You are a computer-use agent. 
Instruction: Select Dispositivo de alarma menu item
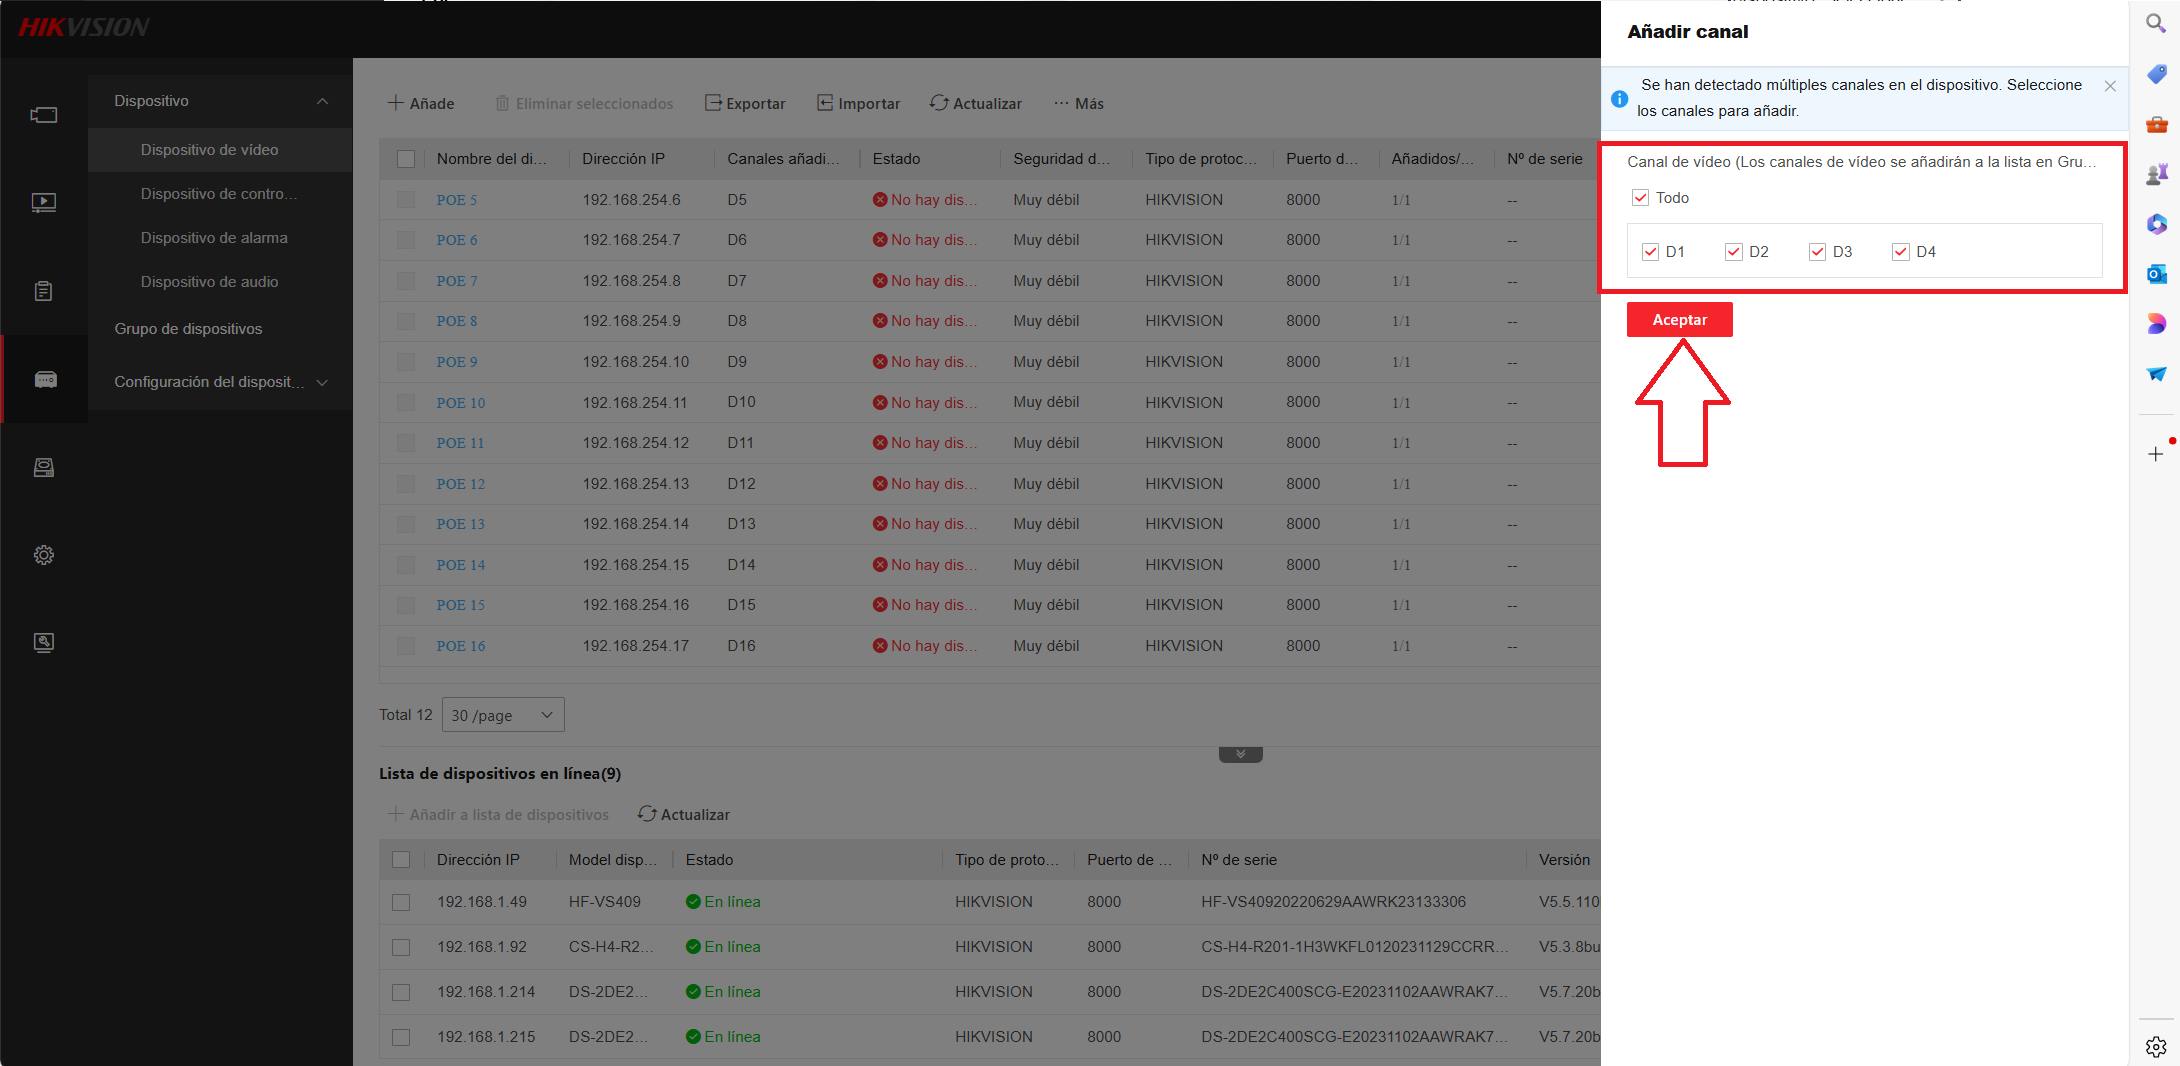click(214, 238)
